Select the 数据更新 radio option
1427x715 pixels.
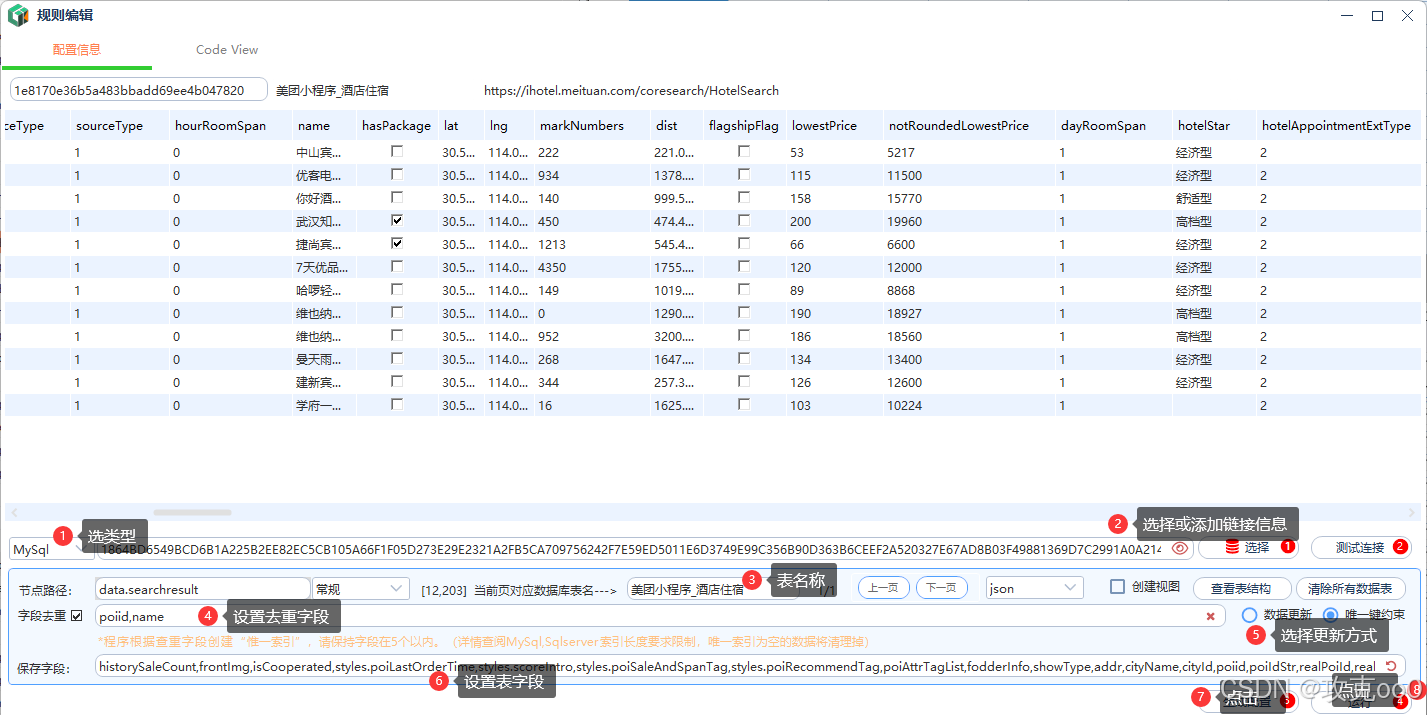click(1249, 615)
